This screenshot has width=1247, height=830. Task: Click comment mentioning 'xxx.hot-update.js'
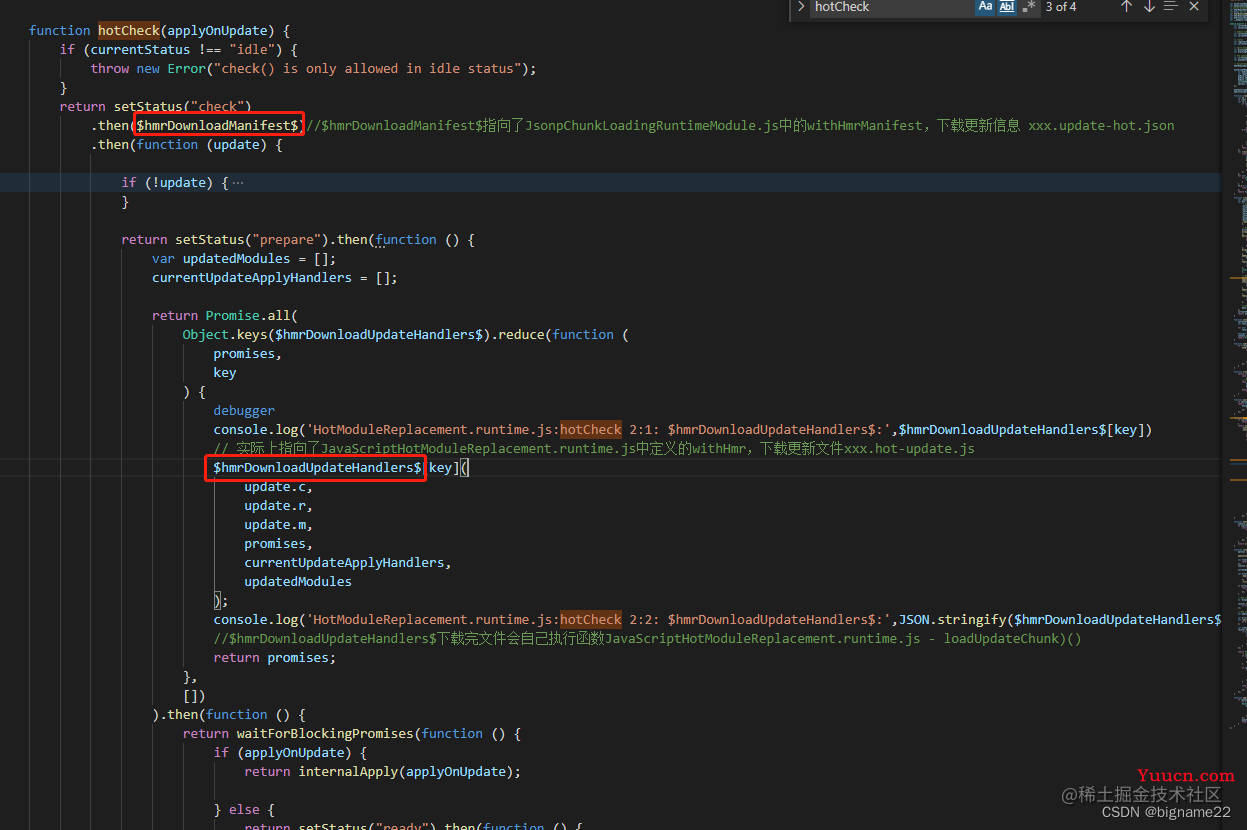(x=594, y=449)
